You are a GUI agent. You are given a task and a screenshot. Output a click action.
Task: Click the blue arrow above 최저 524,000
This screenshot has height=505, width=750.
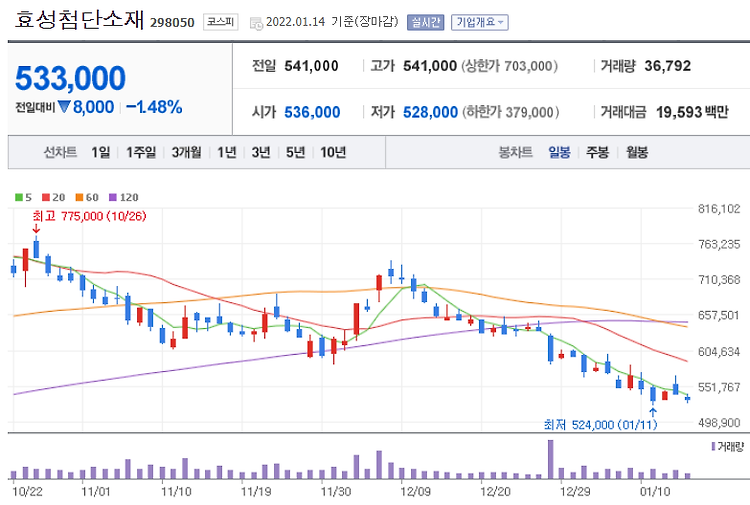[653, 413]
